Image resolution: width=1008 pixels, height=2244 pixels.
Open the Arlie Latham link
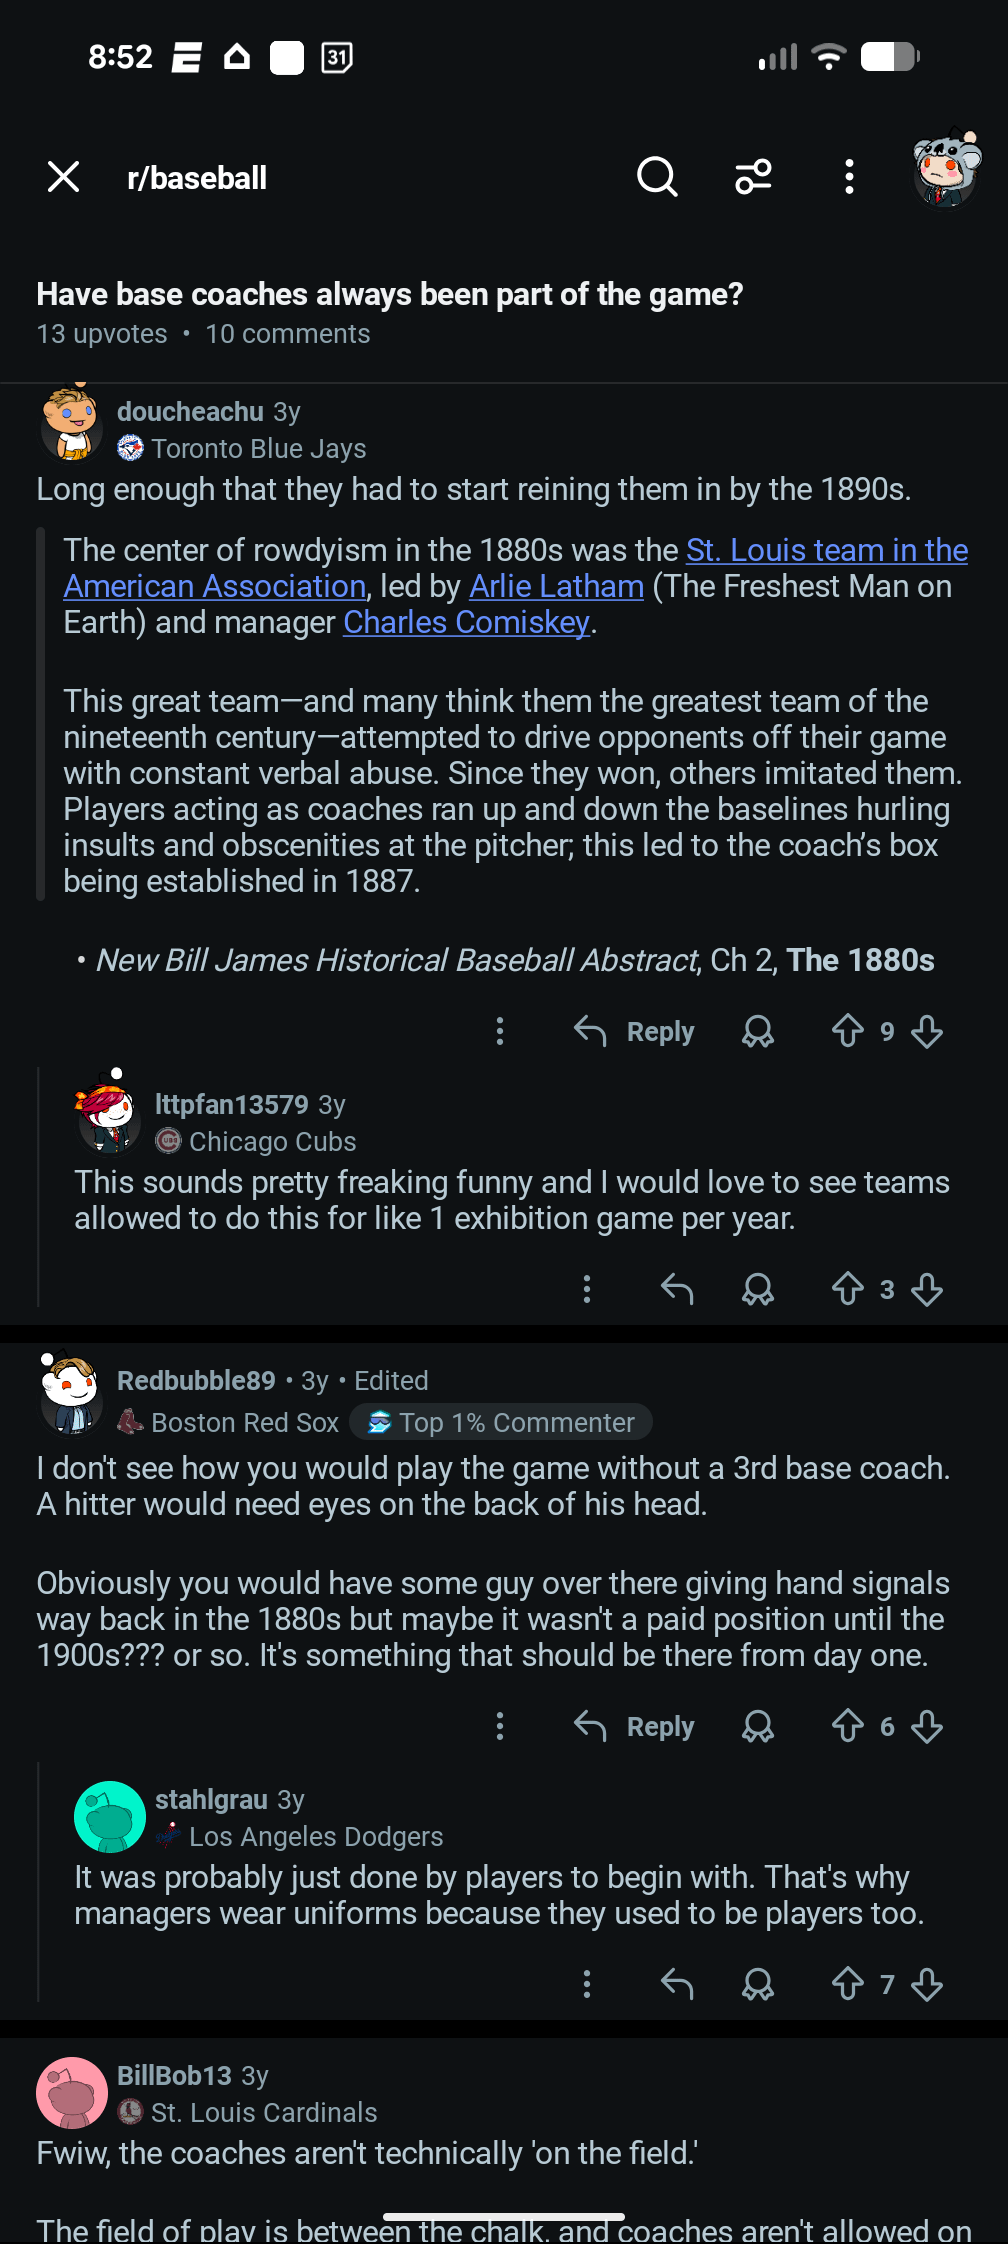point(556,586)
